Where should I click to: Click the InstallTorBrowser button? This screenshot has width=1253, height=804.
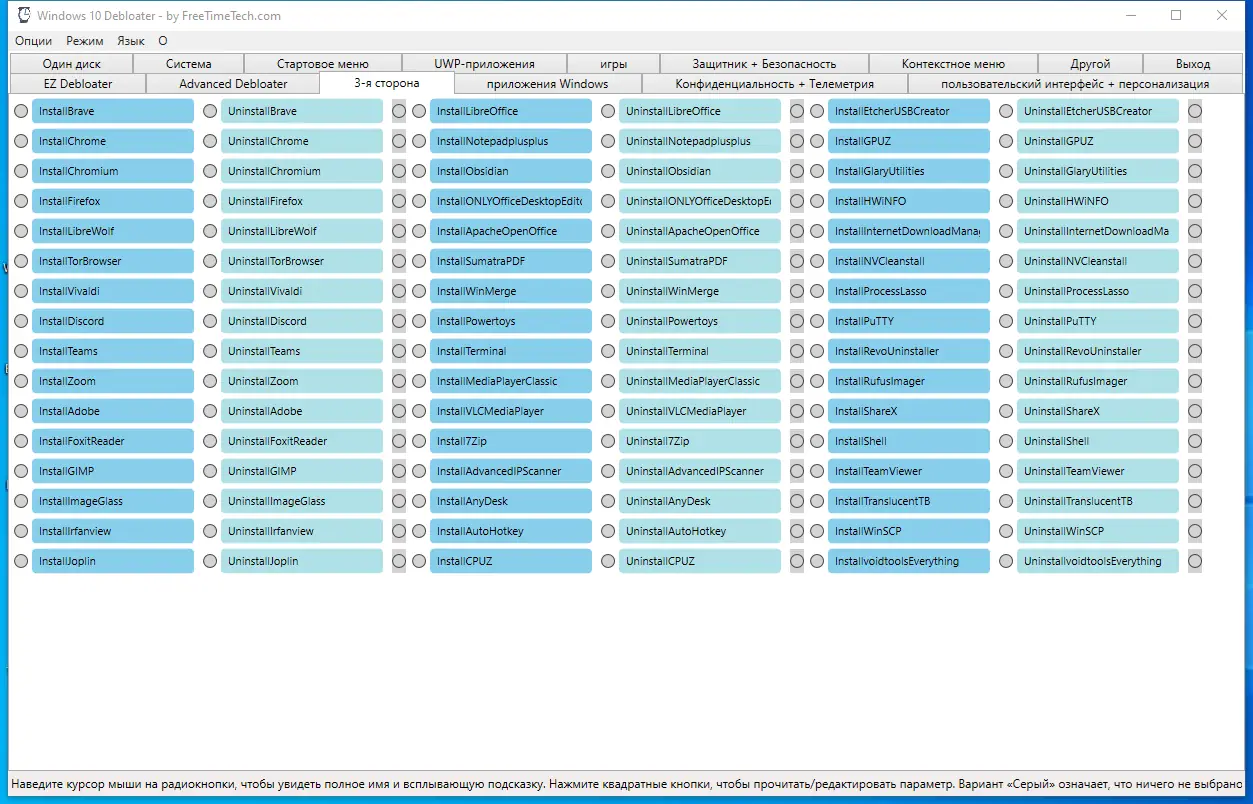[x=113, y=261]
